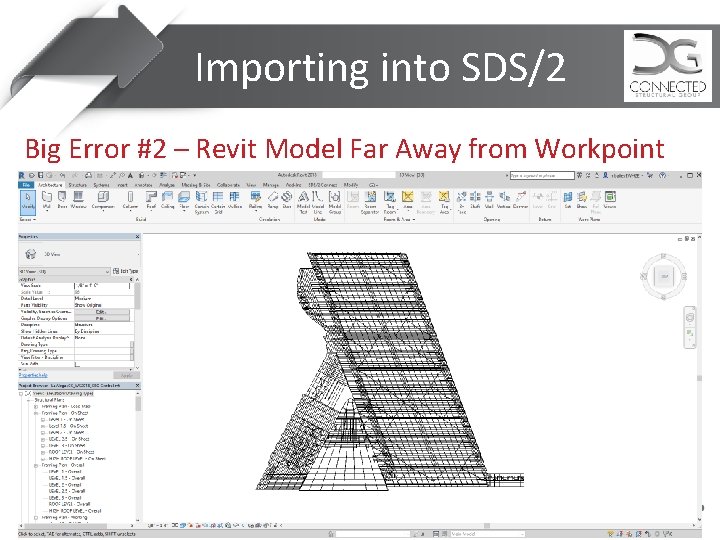
Task: Open the 3D View type selector dropdown
Action: click(x=64, y=271)
